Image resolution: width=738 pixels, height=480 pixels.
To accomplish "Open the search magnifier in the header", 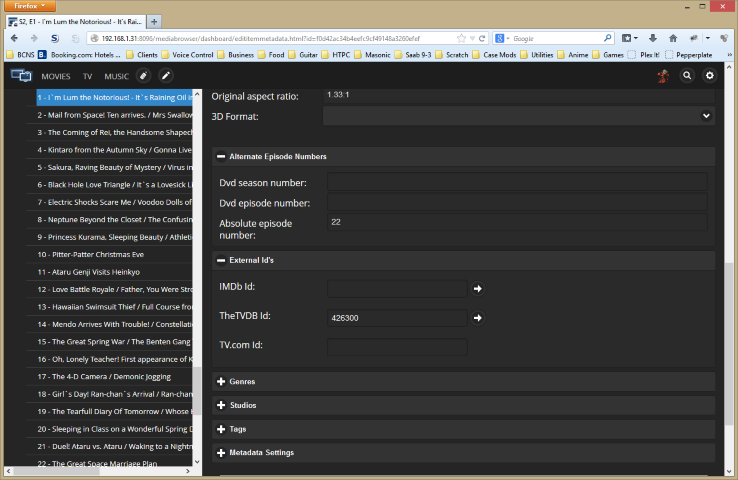I will coord(687,75).
